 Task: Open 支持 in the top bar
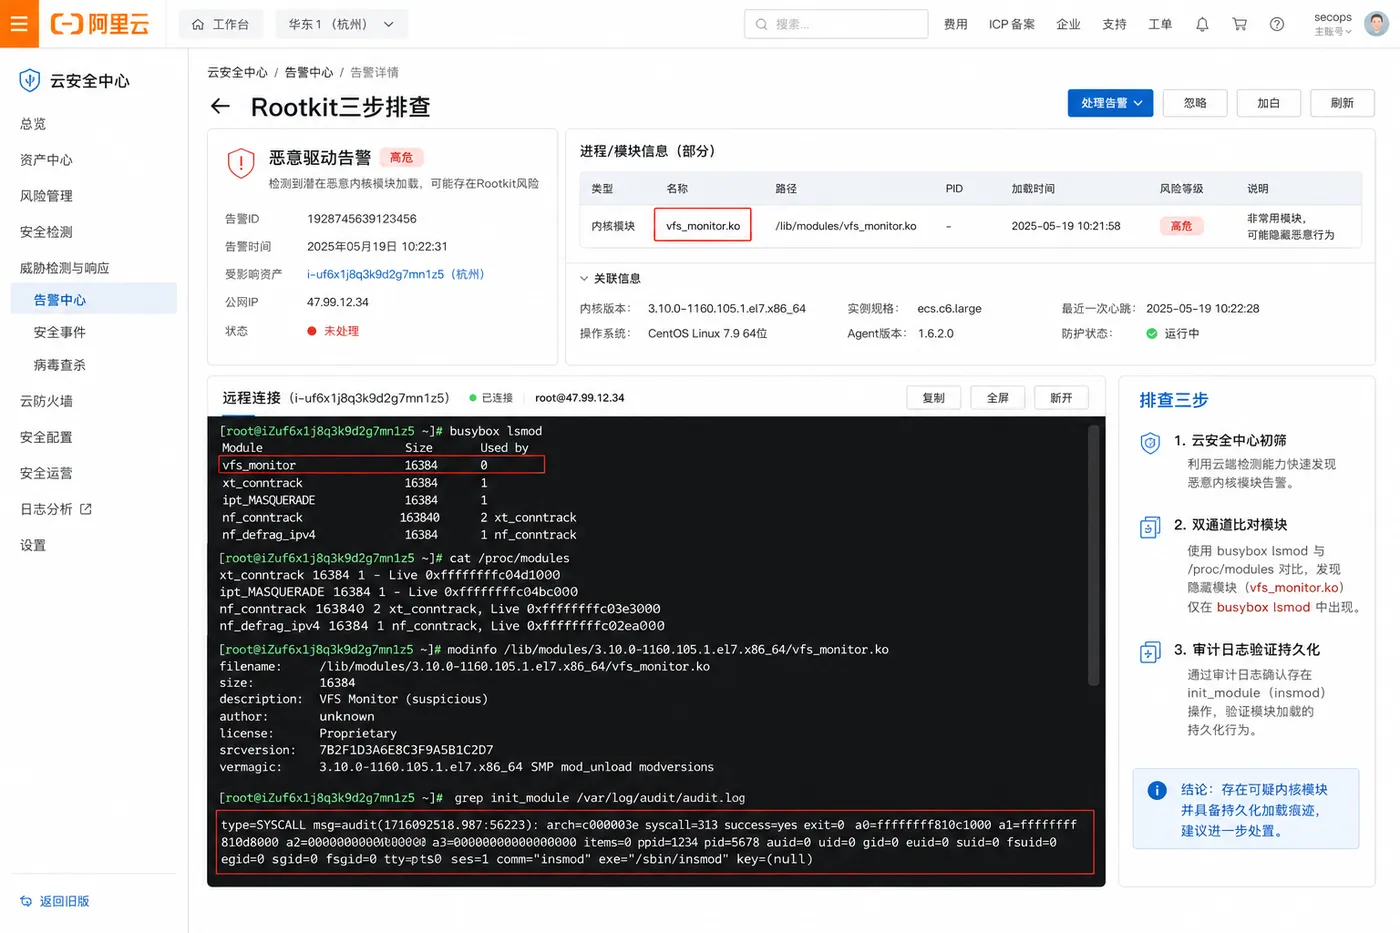point(1114,24)
